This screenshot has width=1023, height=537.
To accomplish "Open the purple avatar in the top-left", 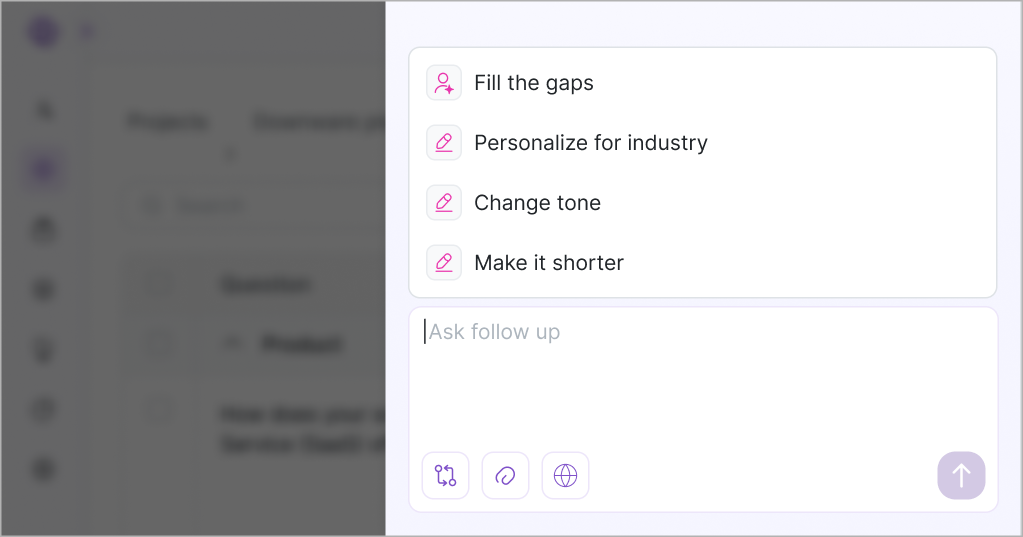I will click(x=44, y=31).
